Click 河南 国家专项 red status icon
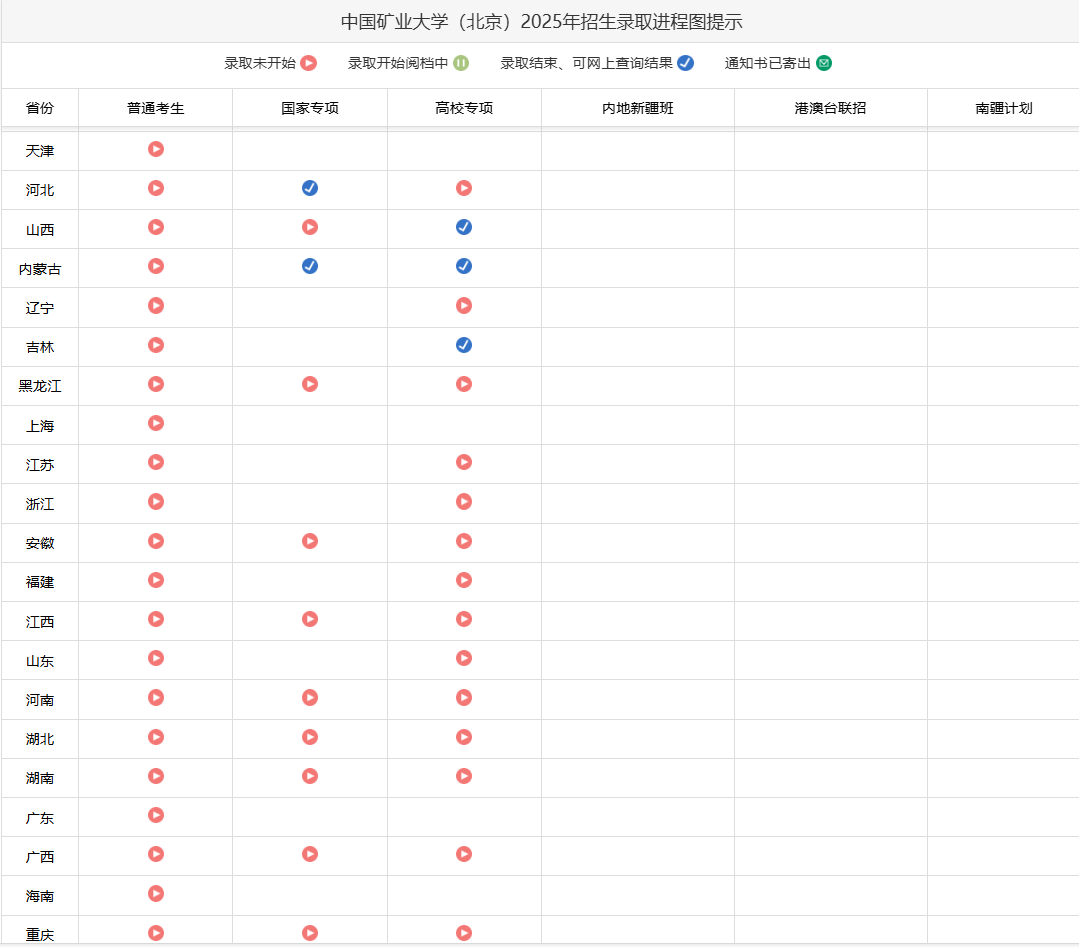Screen dimensions: 1079x947 click(x=310, y=698)
